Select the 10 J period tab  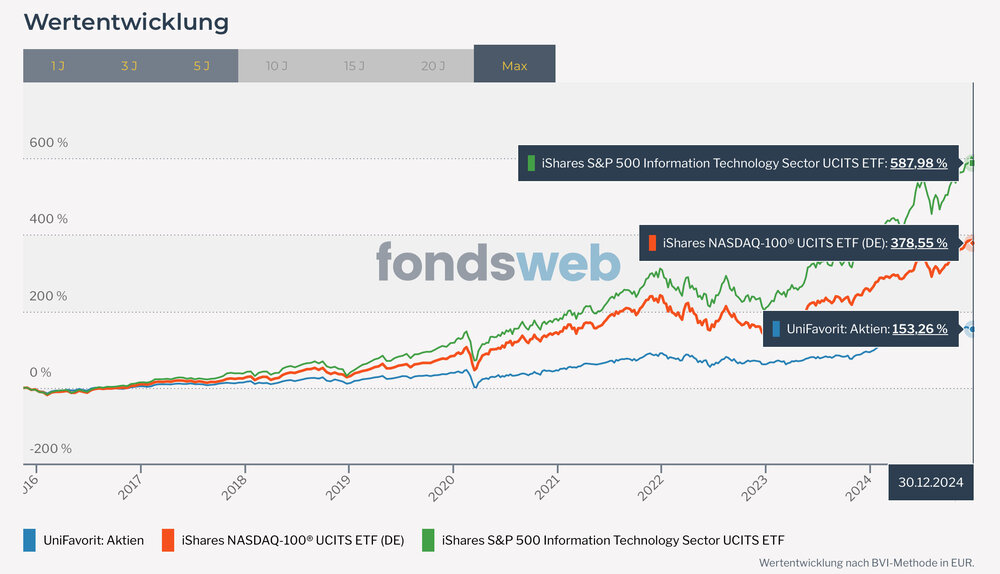[277, 66]
